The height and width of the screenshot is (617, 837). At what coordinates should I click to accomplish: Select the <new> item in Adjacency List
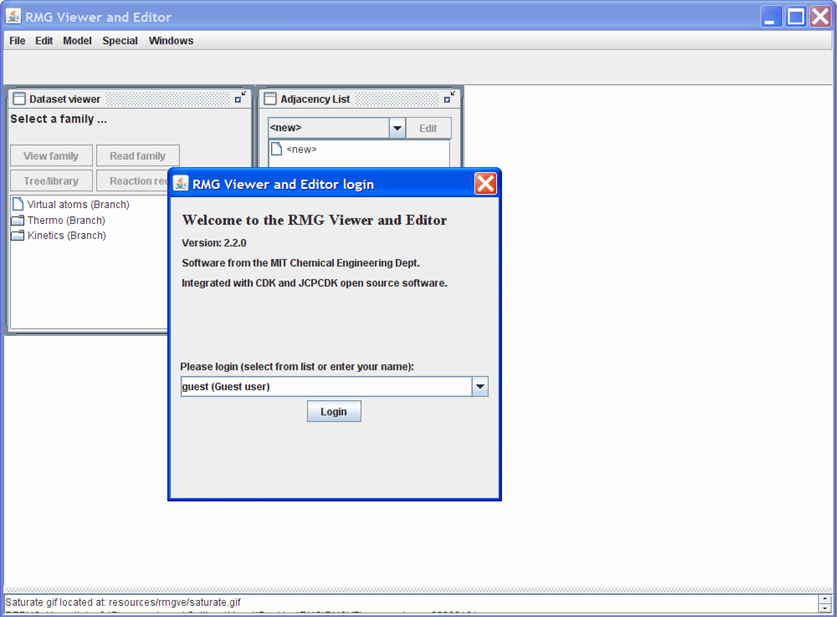302,149
